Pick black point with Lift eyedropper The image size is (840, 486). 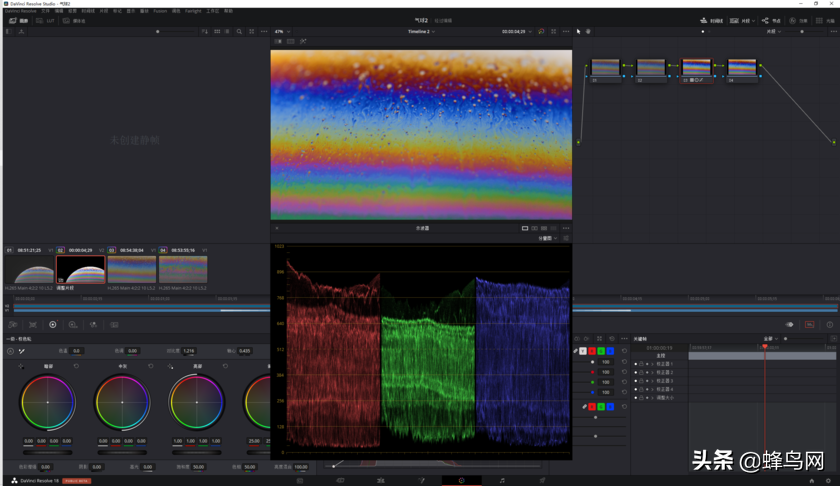click(21, 366)
